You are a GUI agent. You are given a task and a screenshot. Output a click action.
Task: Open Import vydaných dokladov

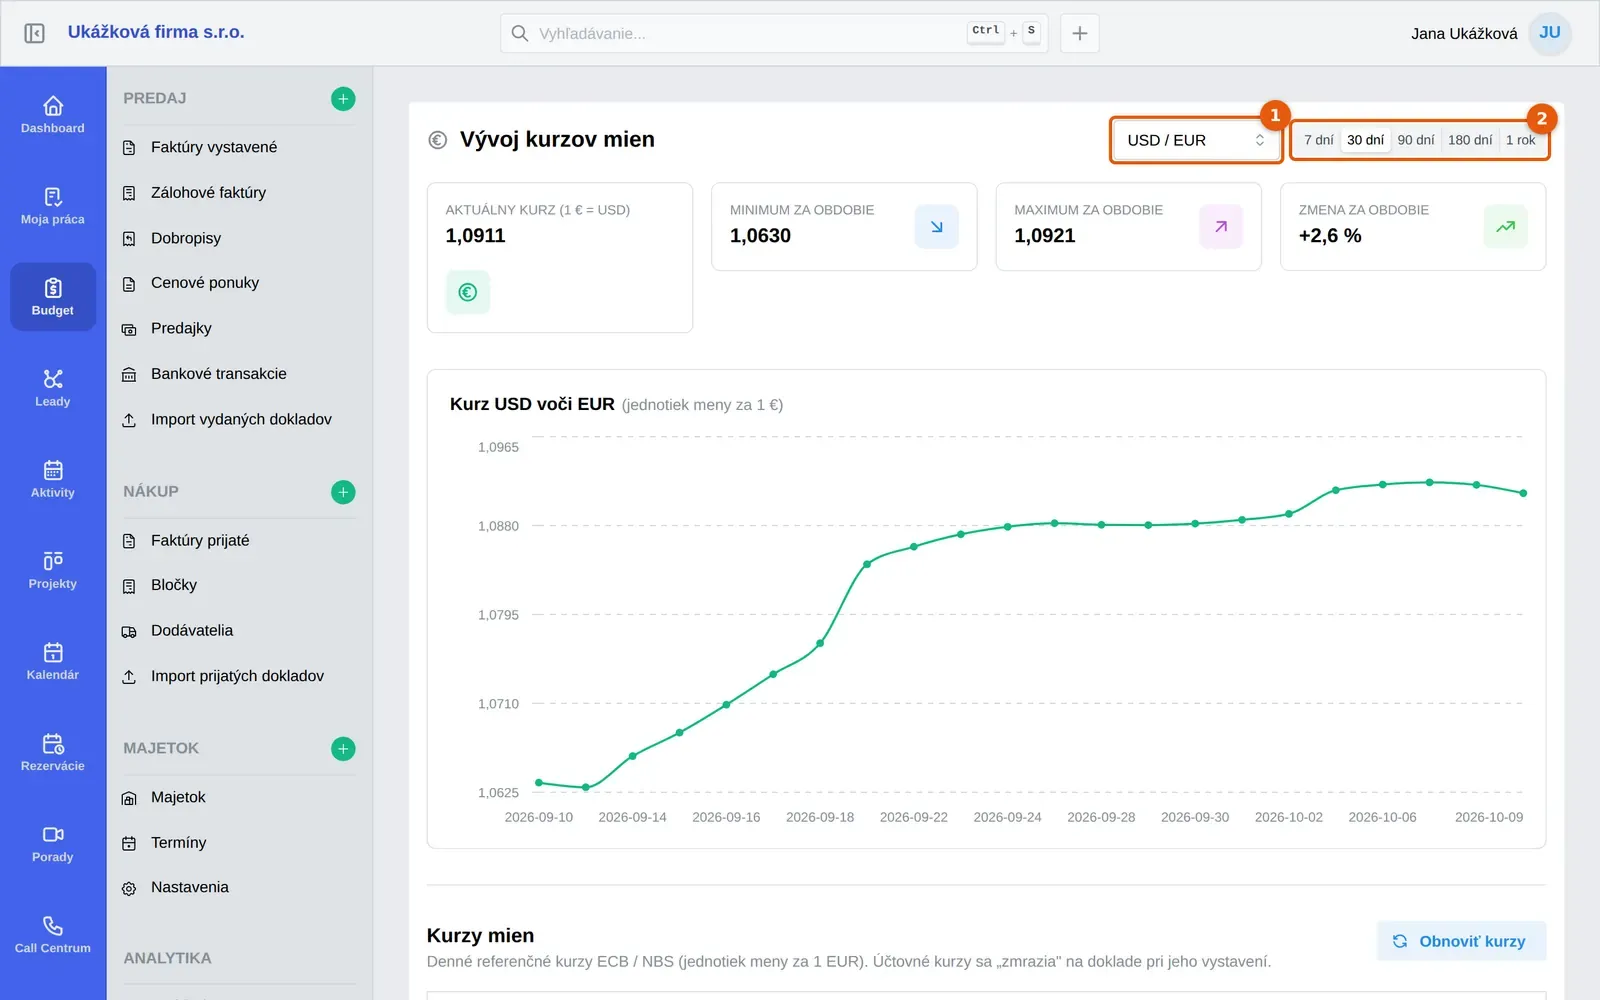tap(239, 419)
